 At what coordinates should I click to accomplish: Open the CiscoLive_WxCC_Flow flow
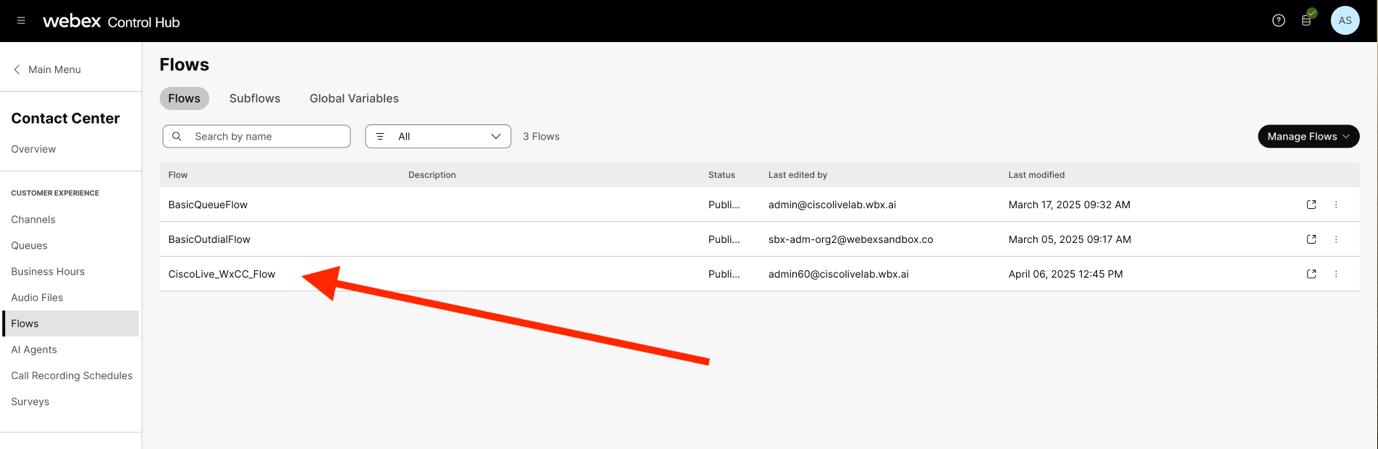coord(222,274)
